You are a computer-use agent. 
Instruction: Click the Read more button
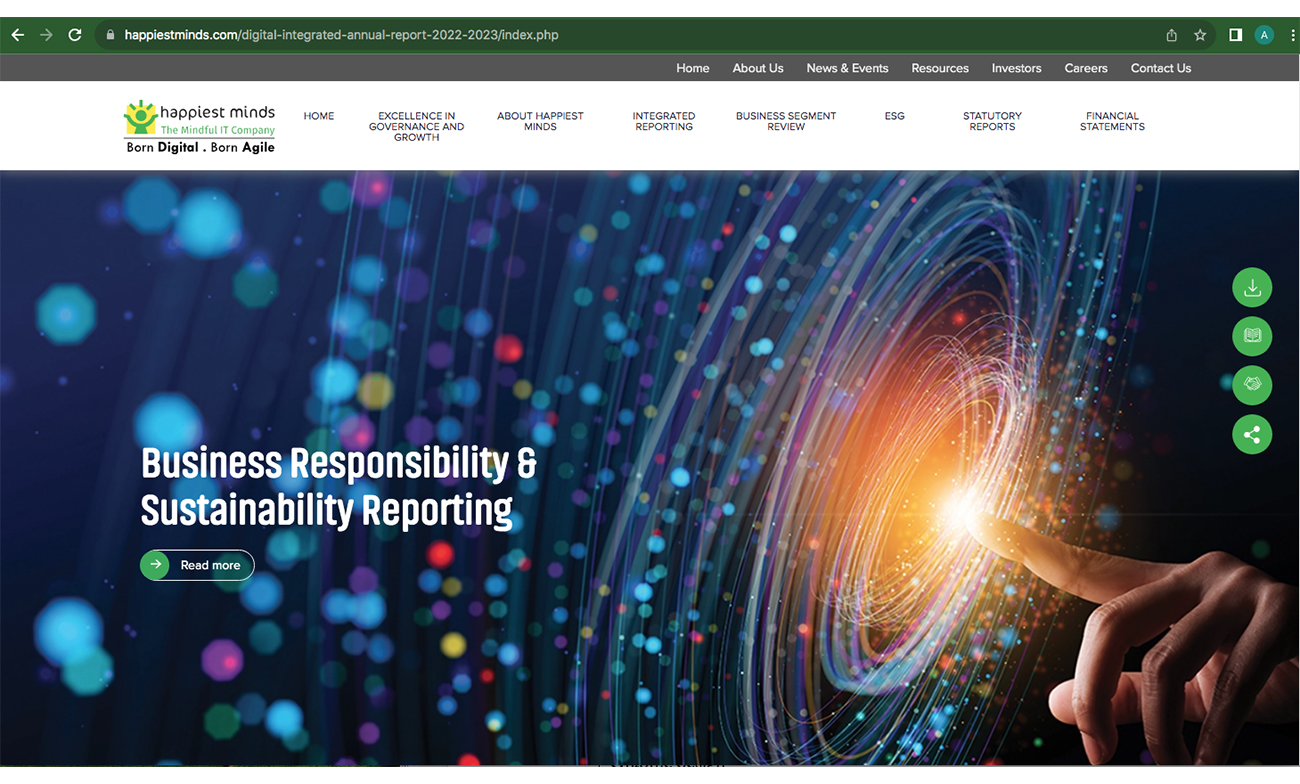tap(197, 565)
